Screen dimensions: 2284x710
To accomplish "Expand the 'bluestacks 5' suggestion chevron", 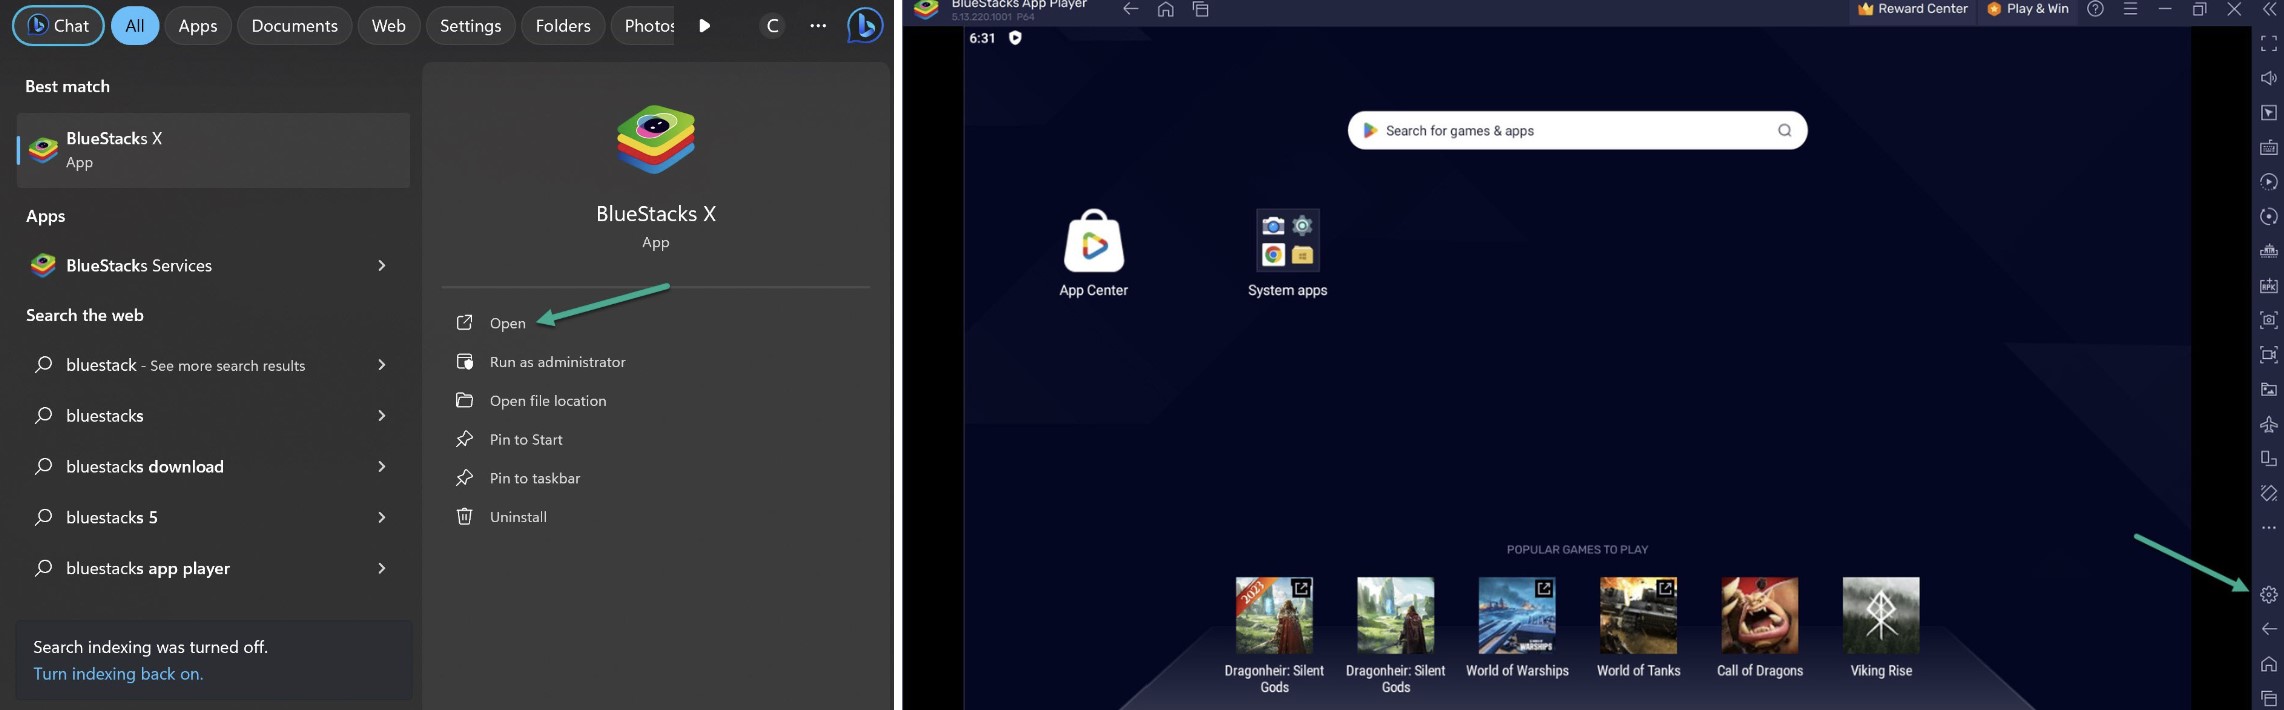I will click(381, 517).
